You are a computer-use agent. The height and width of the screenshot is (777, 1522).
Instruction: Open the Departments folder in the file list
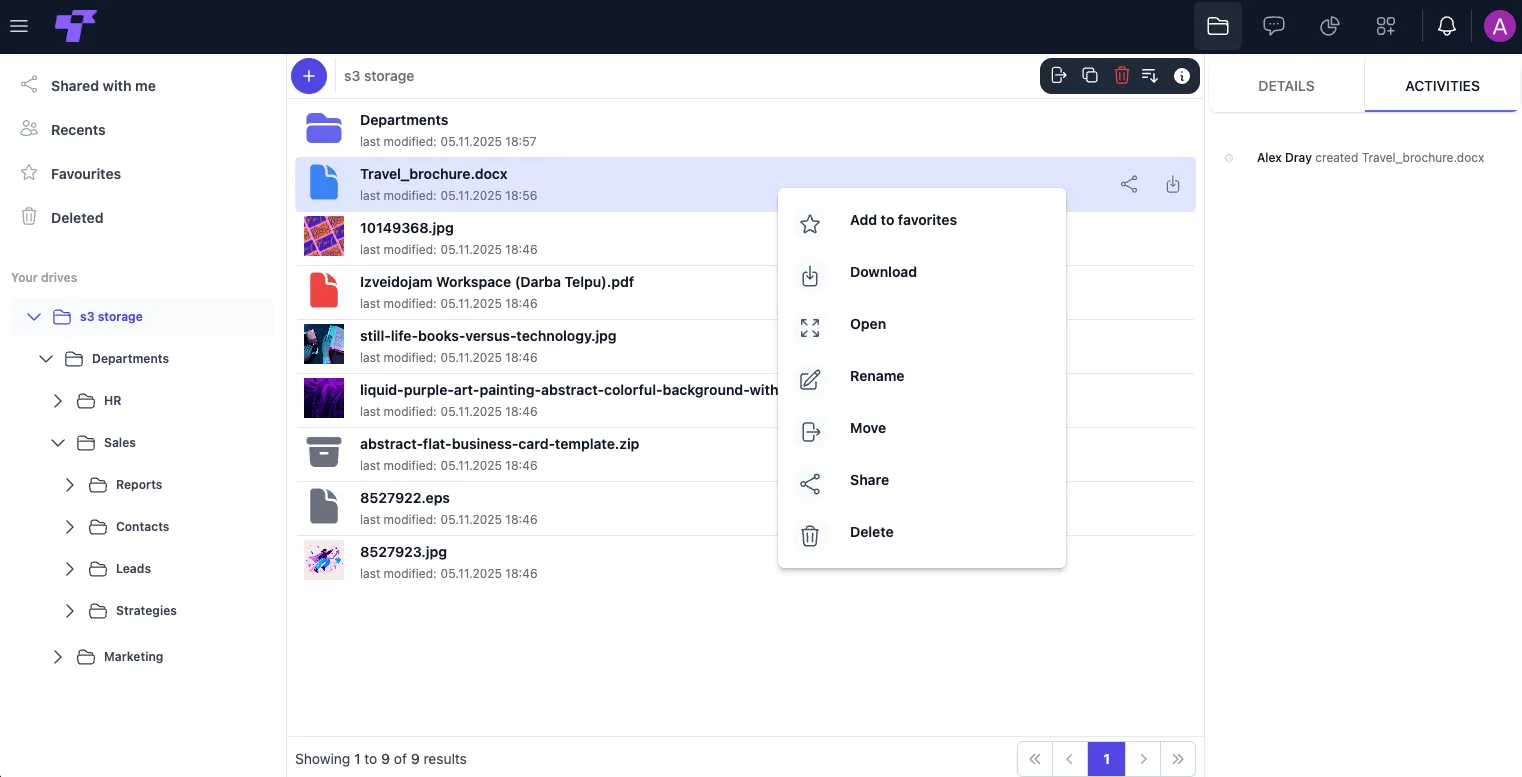pos(745,130)
